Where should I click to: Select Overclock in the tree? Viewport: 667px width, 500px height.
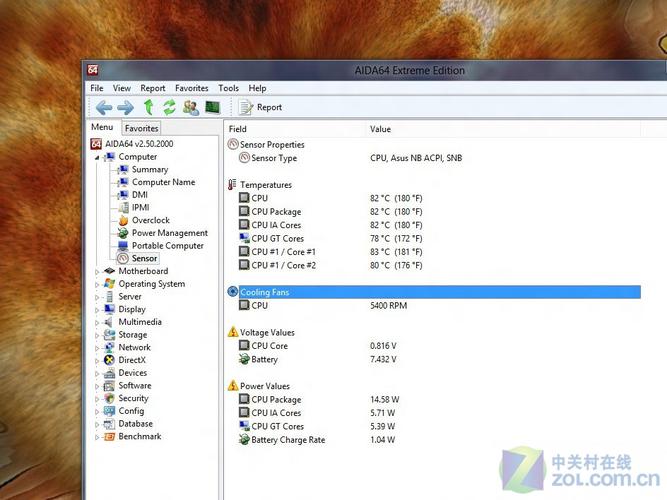150,220
